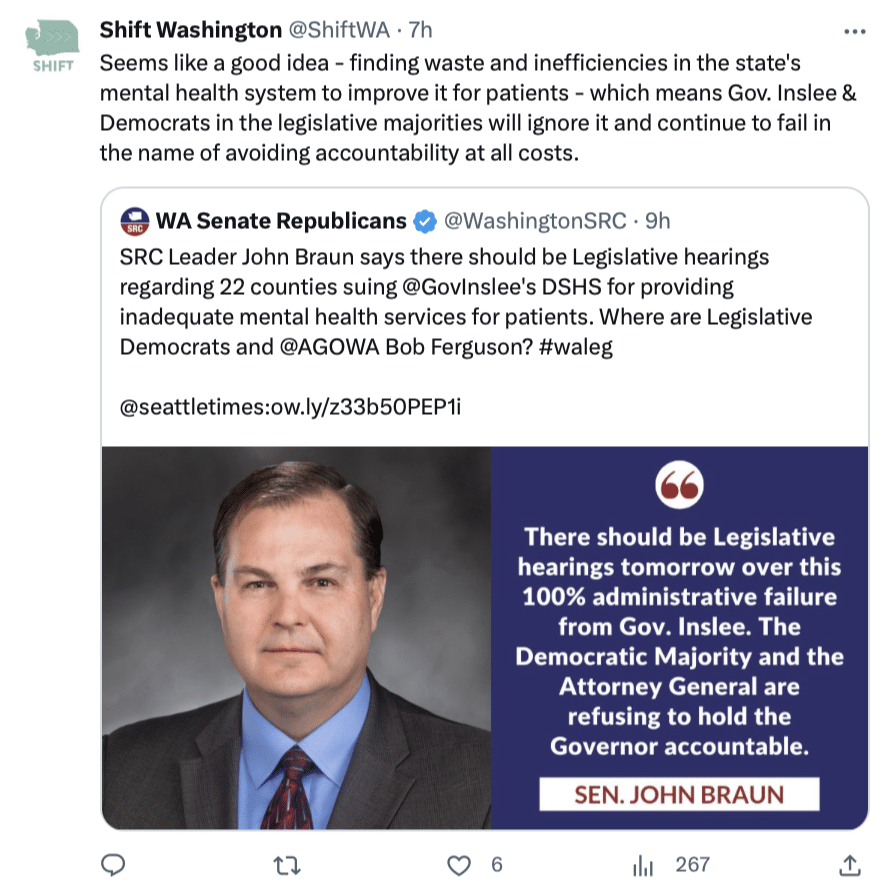Click the quoted tweet body text
The height and width of the screenshot is (894, 886).
click(465, 302)
